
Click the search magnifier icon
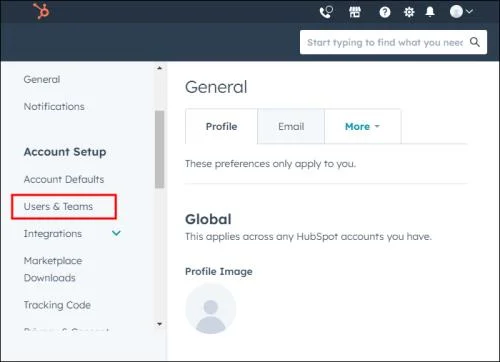coord(475,42)
